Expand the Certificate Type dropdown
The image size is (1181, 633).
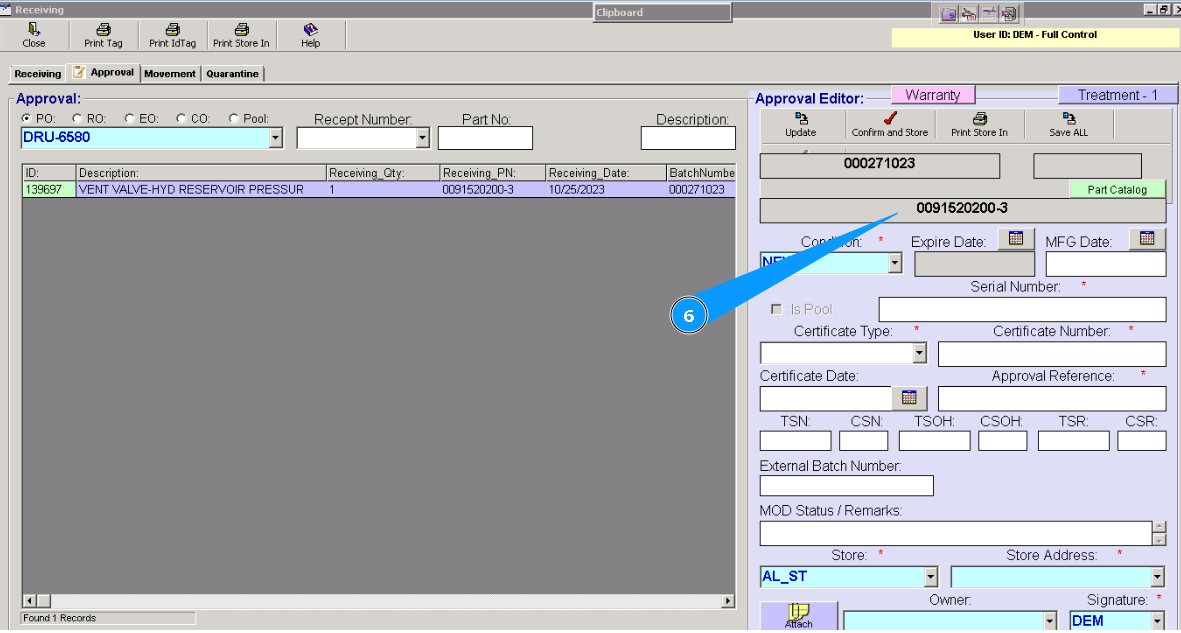919,353
